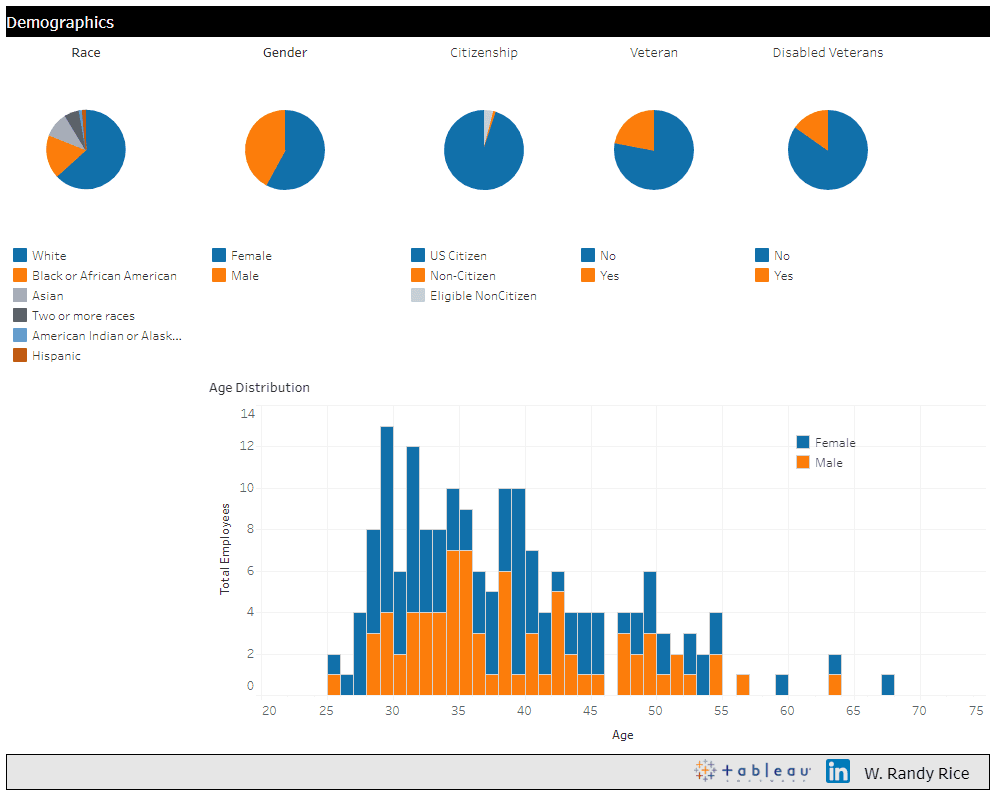Open W. Randy Rice profile link

916,773
